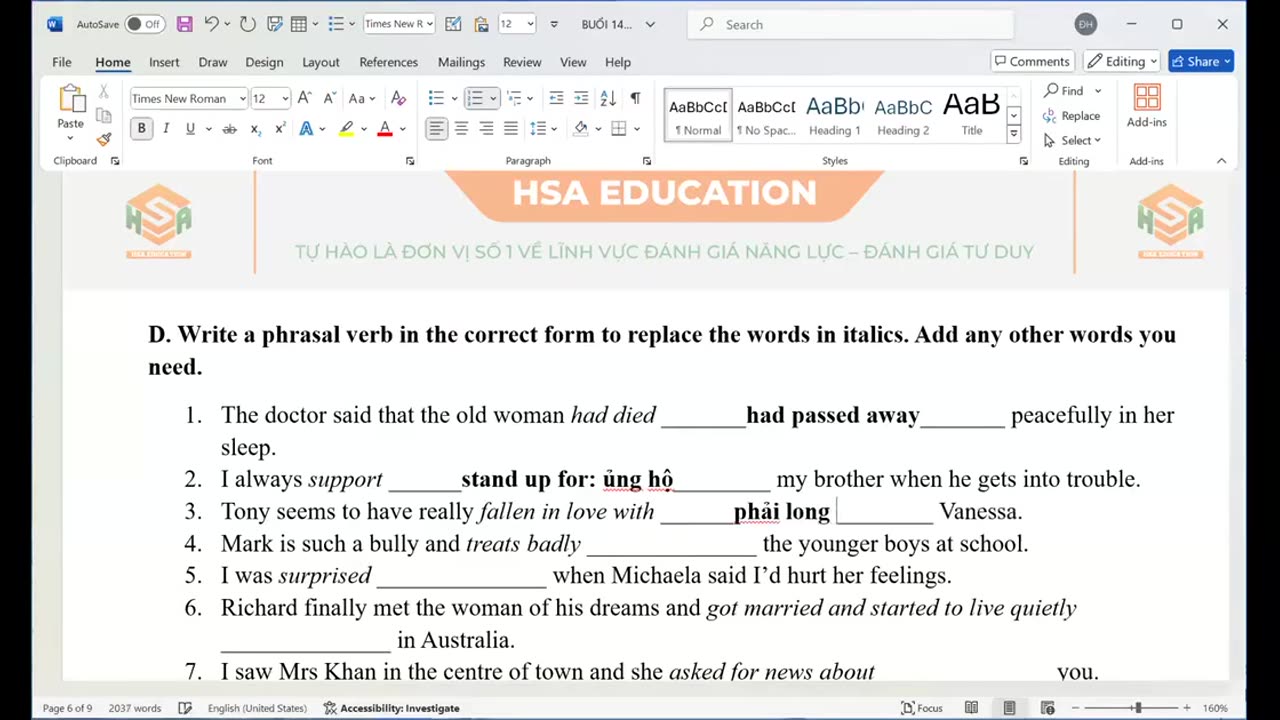Apply the yellow text highlight color
Screen dimensions: 1280x720
tap(346, 129)
